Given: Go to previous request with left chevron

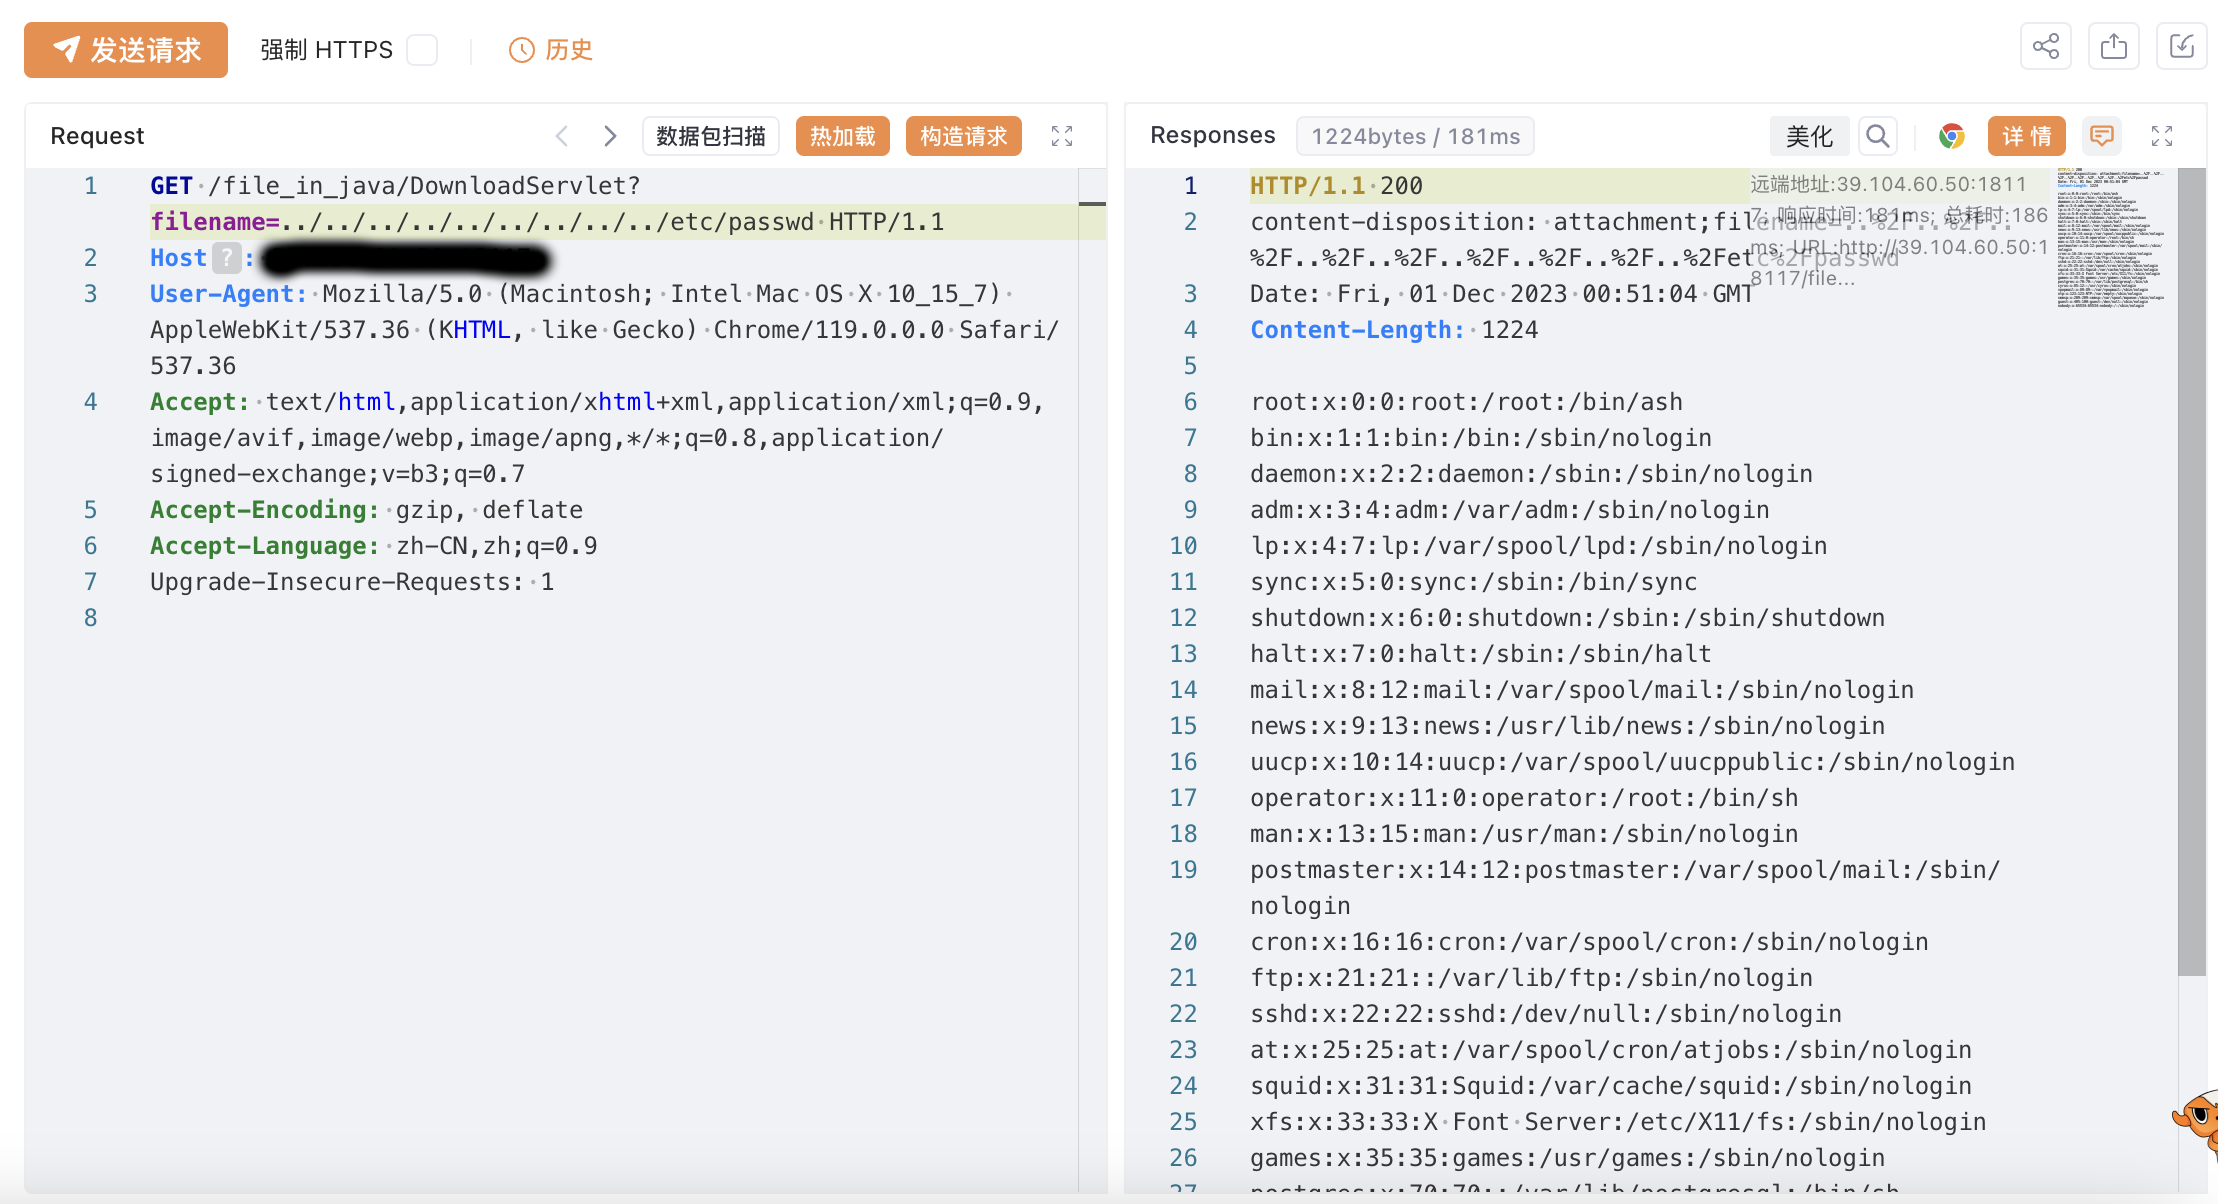Looking at the screenshot, I should coord(562,136).
